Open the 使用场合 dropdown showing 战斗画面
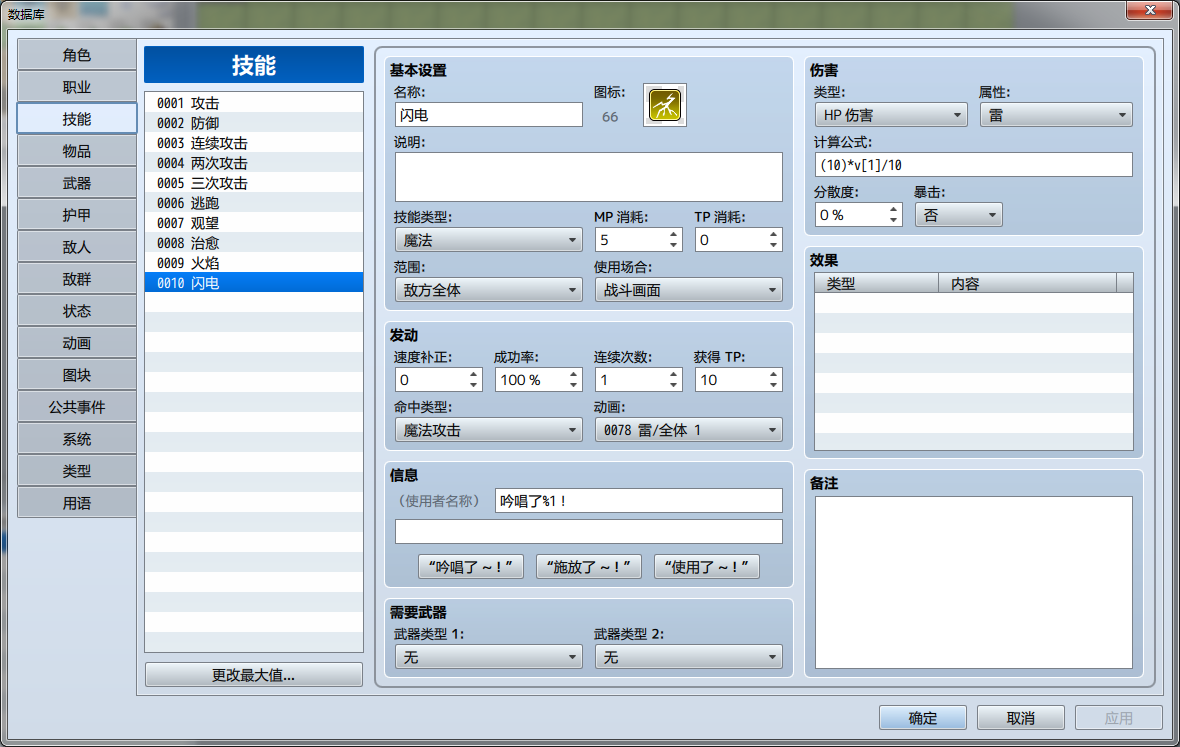The height and width of the screenshot is (747, 1180). 689,290
